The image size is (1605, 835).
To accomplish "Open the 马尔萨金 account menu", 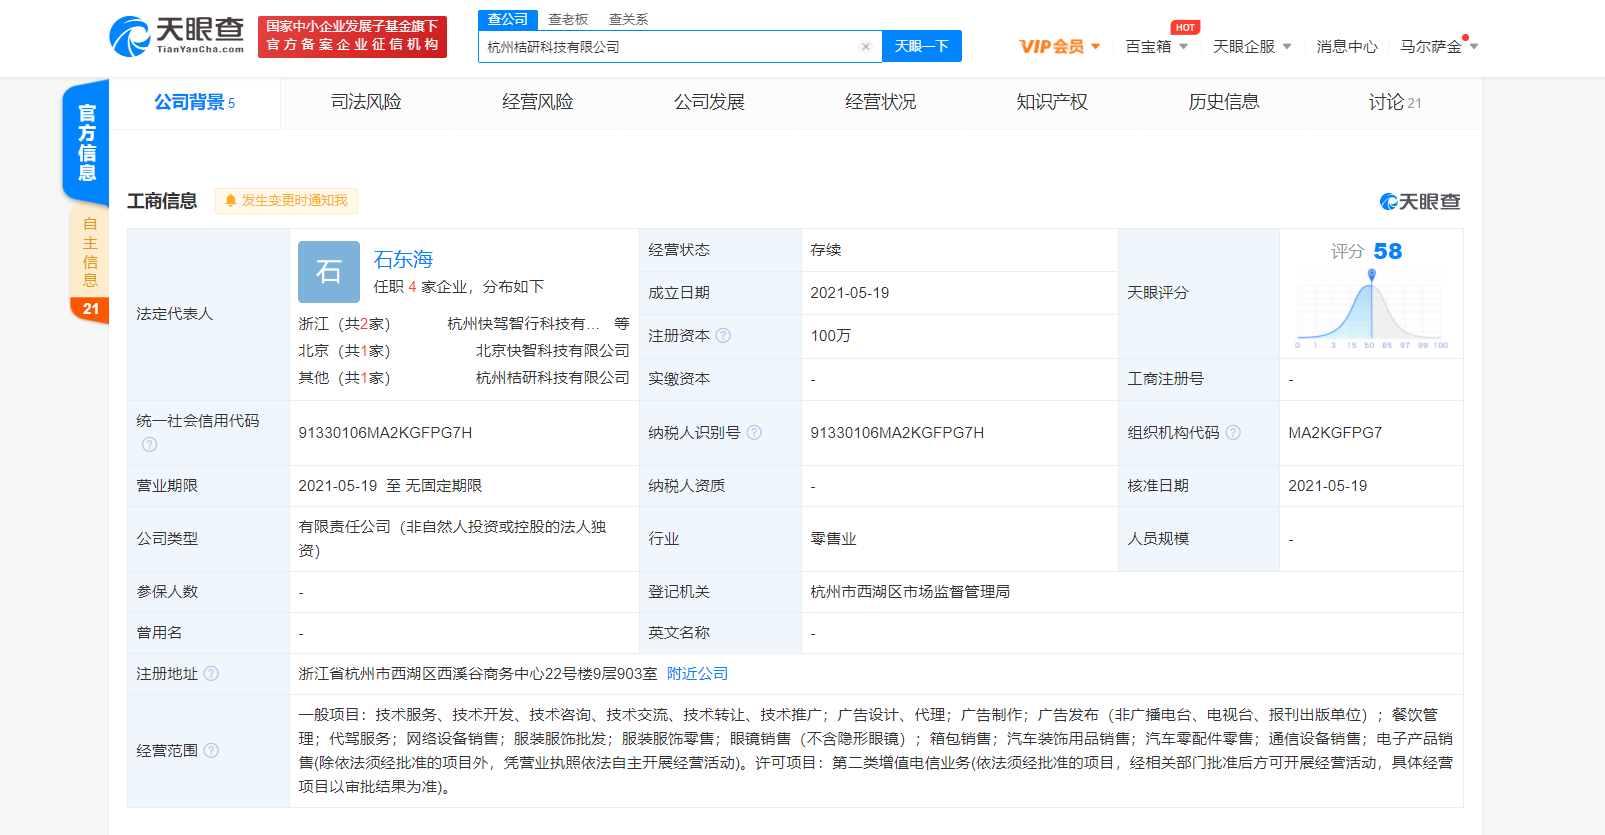I will click(1439, 47).
